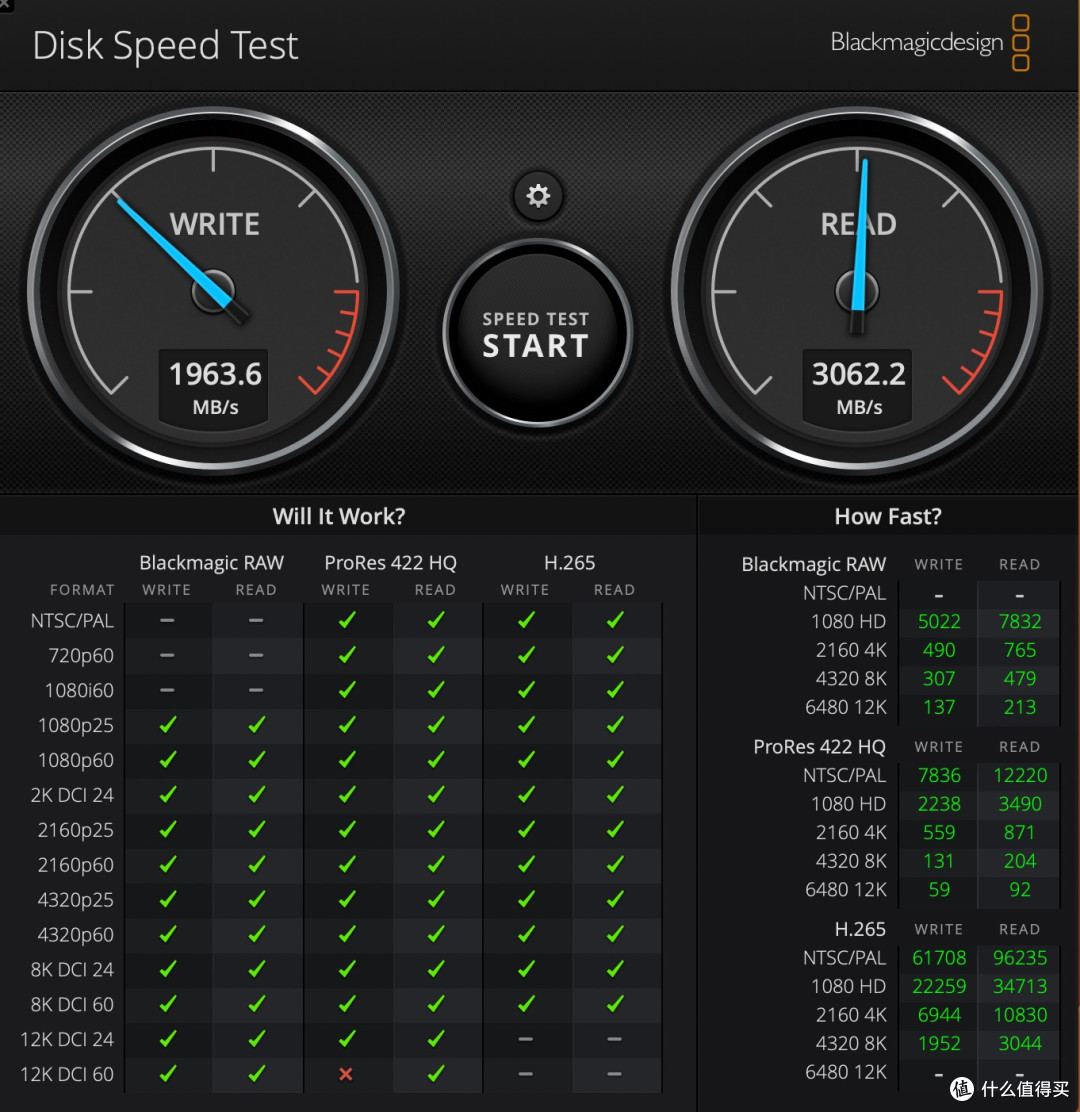Screen dimensions: 1080x1112
Task: Click Blackmagic RAW 6480 12K write value 137
Action: coord(939,707)
